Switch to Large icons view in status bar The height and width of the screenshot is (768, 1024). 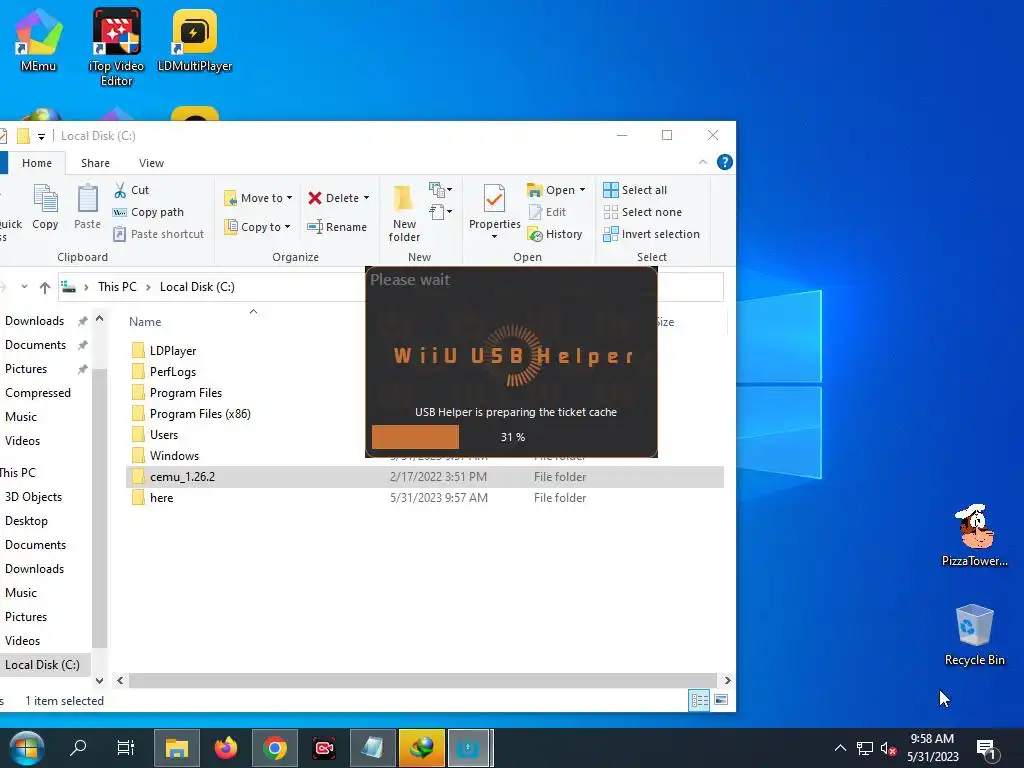coord(720,700)
